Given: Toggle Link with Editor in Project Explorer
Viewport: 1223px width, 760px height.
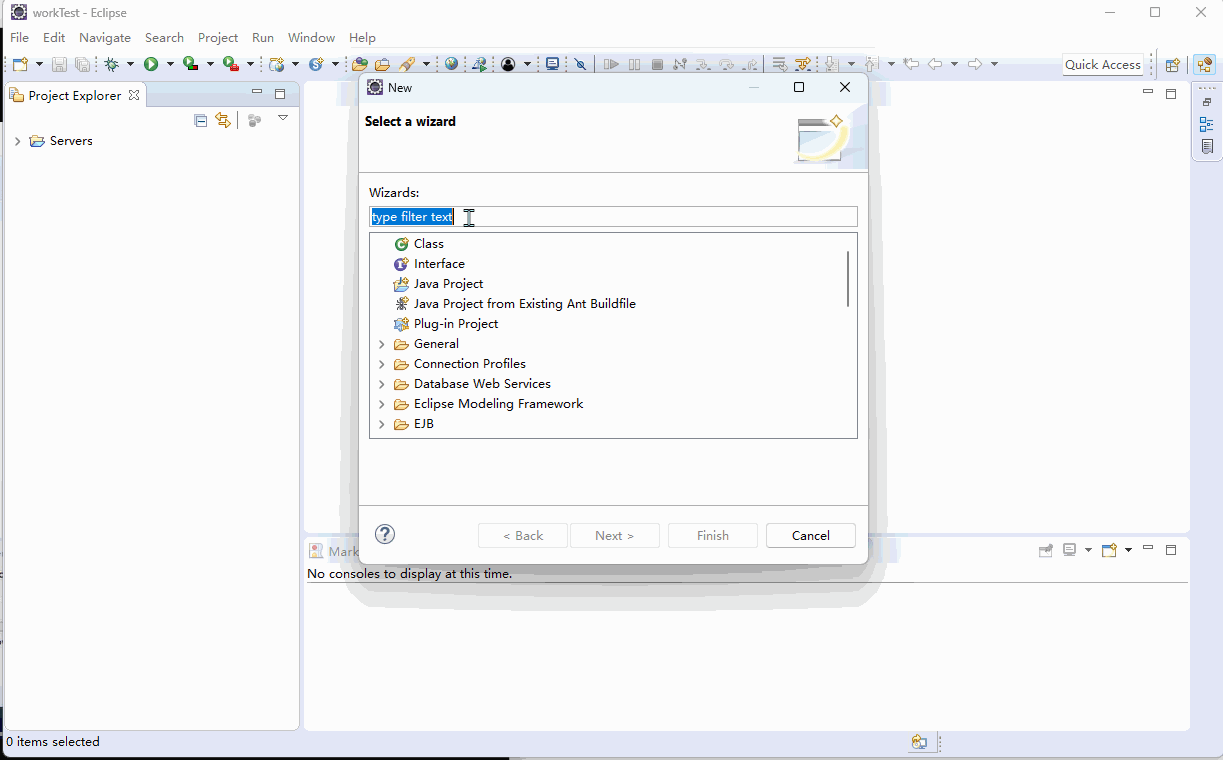Looking at the screenshot, I should pyautogui.click(x=222, y=120).
